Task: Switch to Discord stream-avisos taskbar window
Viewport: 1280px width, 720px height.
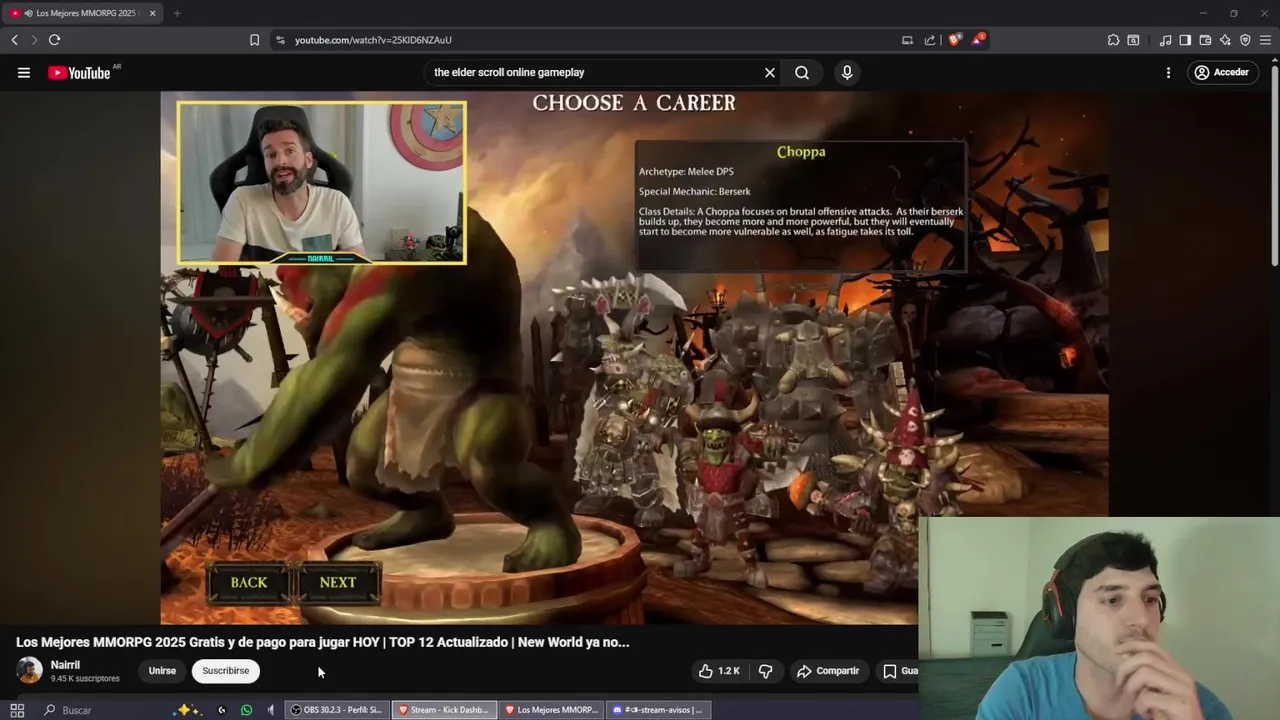Action: (658, 710)
